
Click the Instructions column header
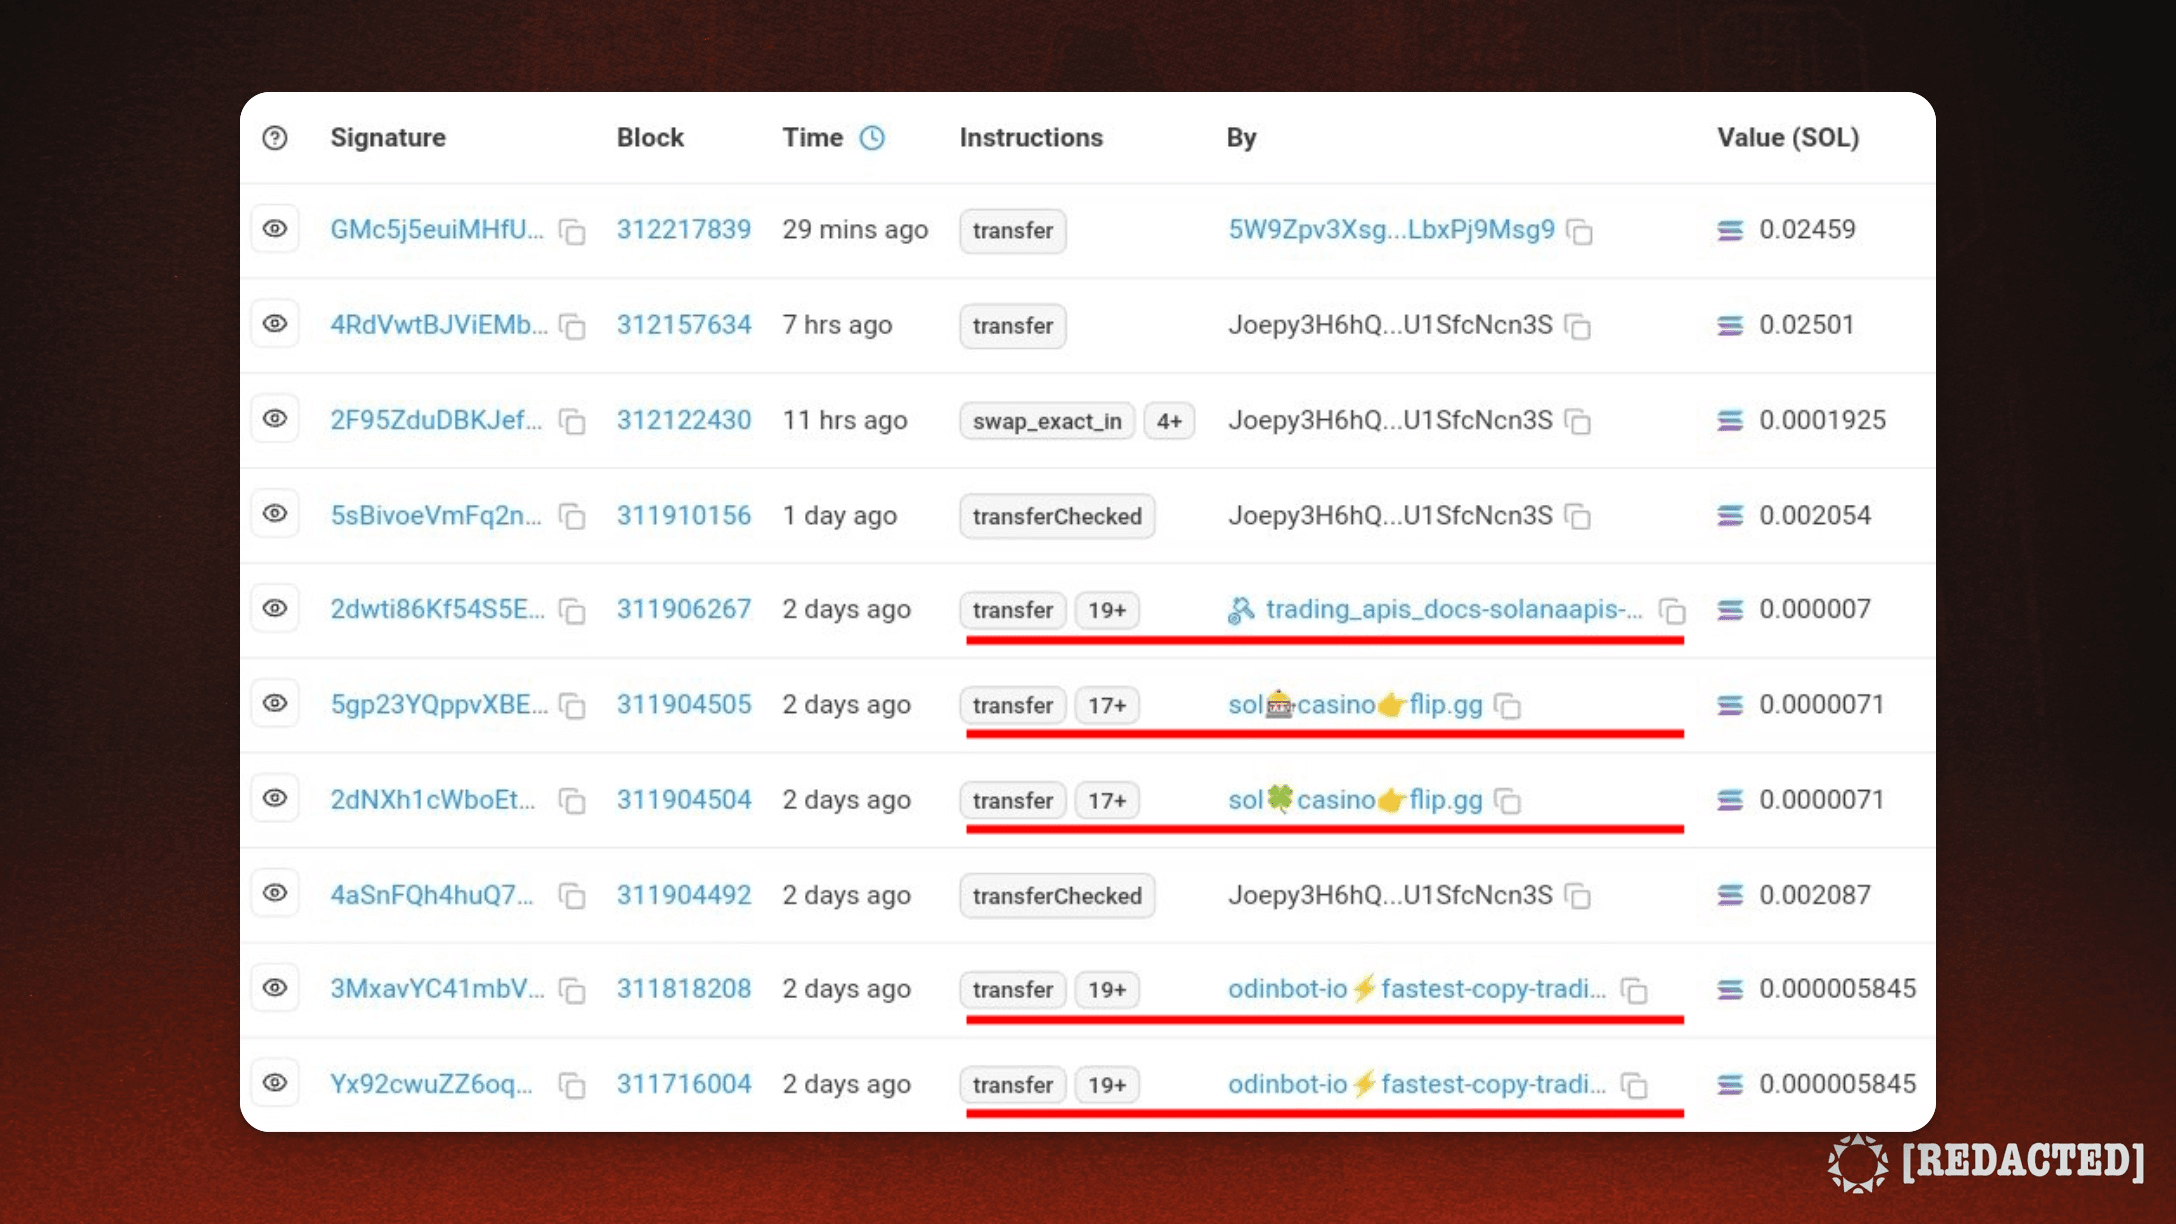[1031, 138]
